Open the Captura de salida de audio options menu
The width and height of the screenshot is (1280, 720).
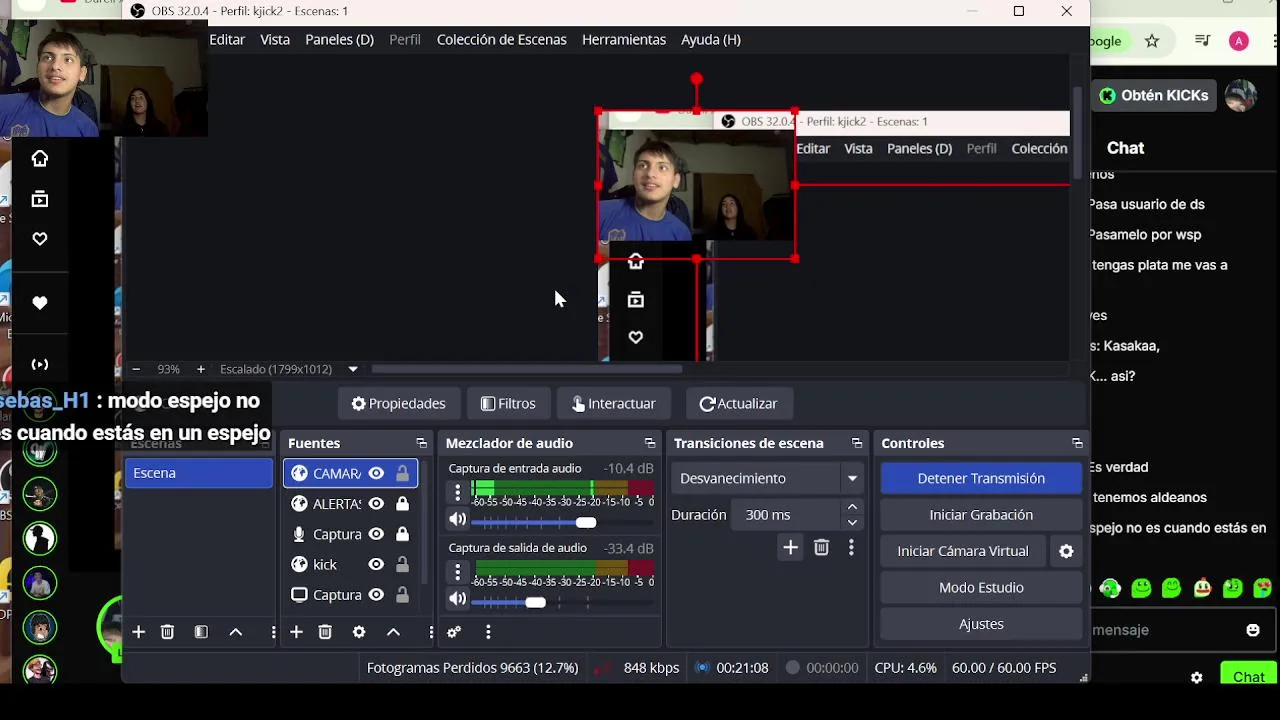tap(458, 572)
